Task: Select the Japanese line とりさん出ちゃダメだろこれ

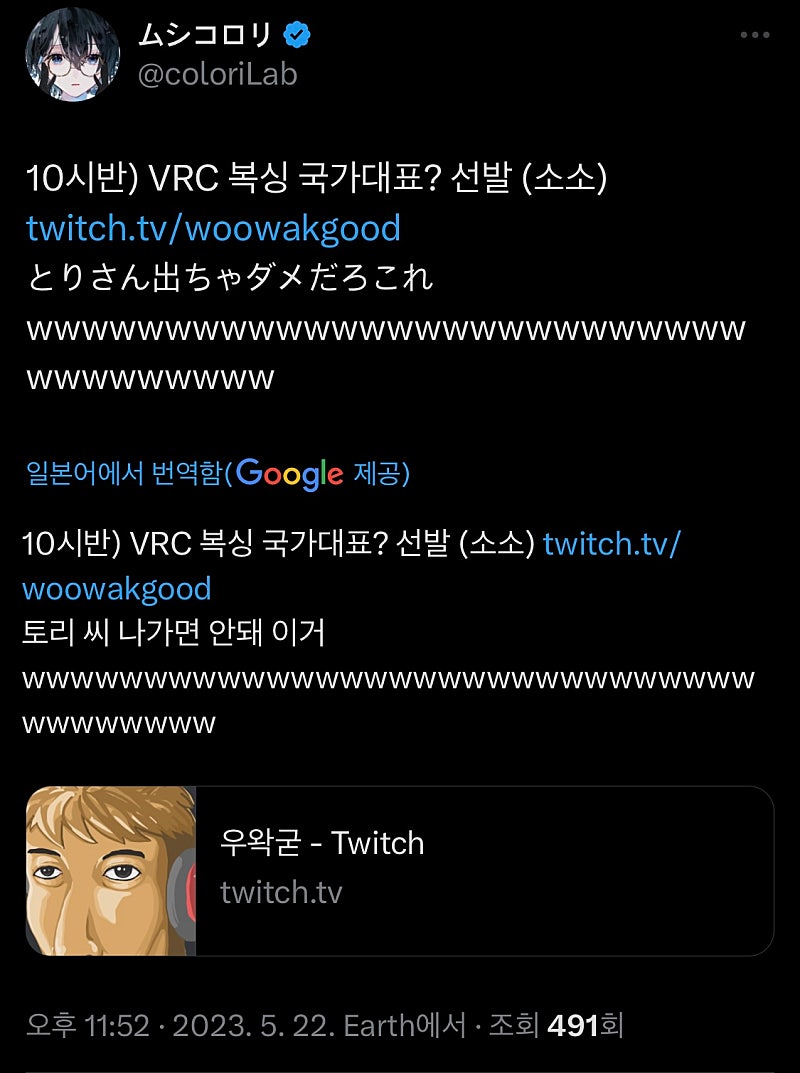Action: (x=230, y=278)
